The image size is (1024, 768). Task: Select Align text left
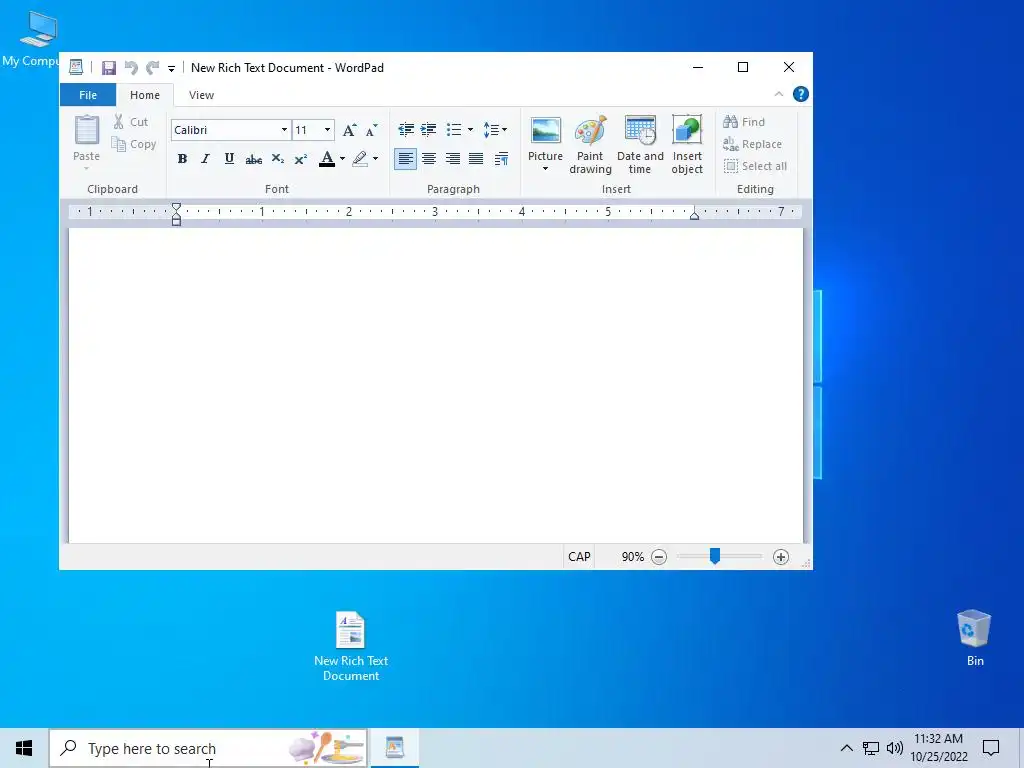[x=406, y=159]
